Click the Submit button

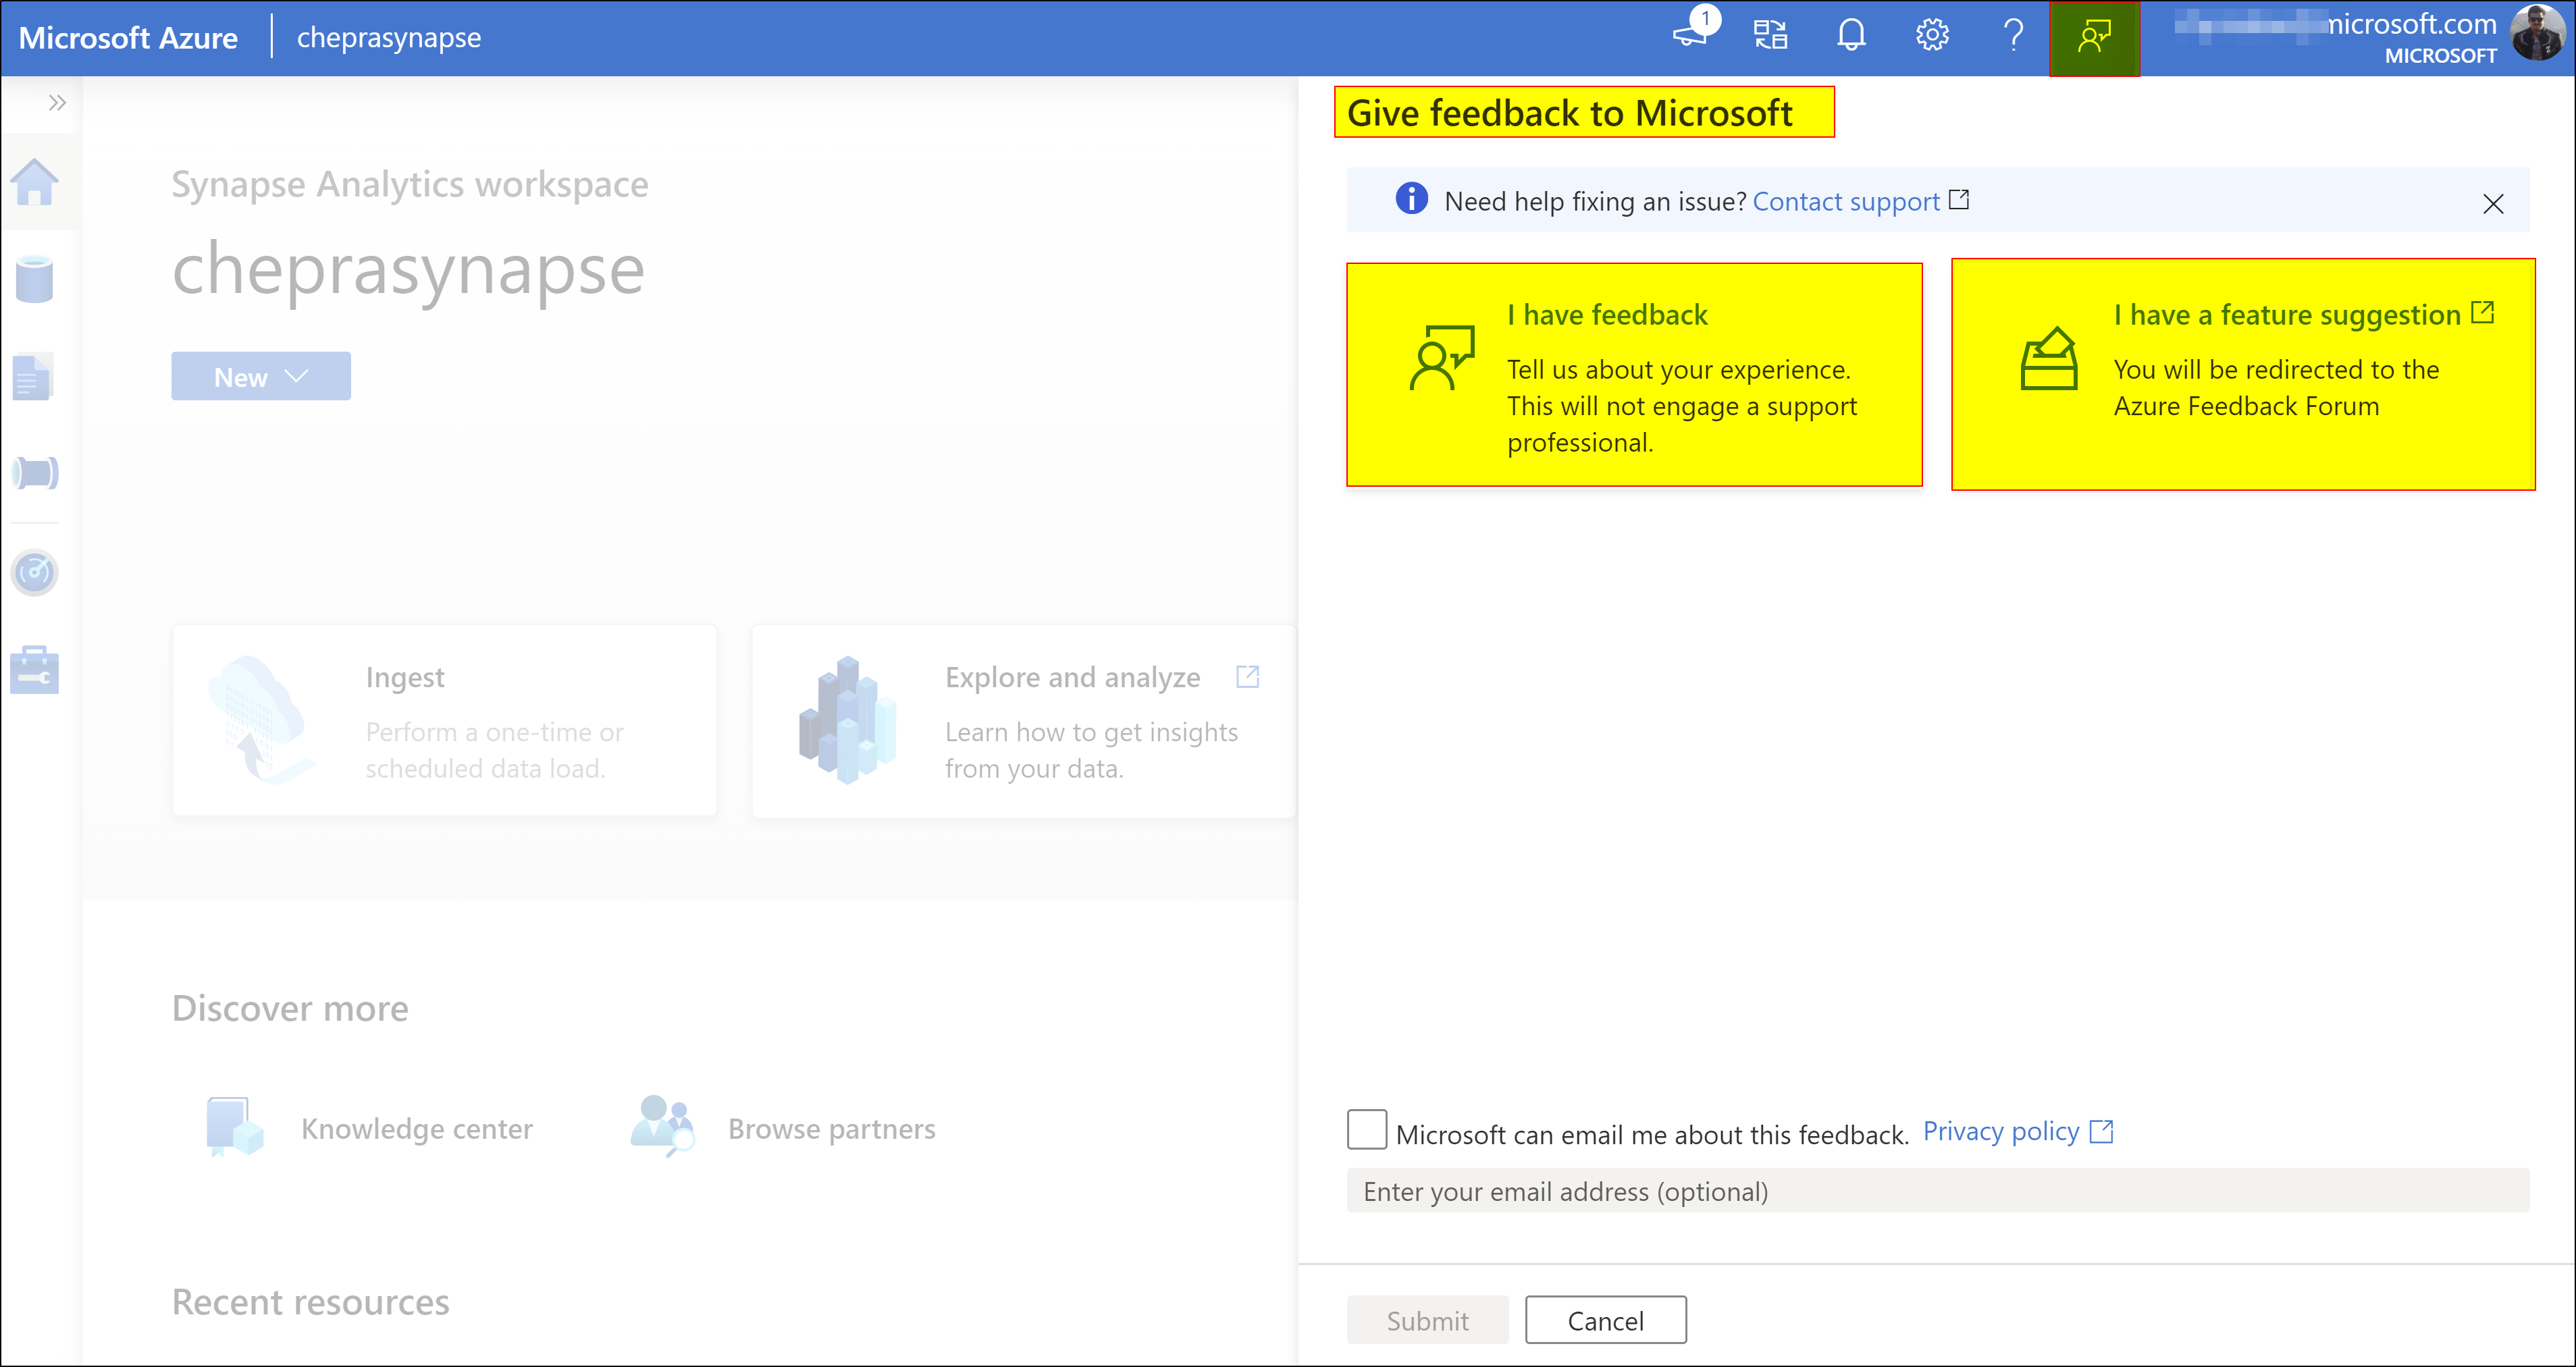(1427, 1320)
